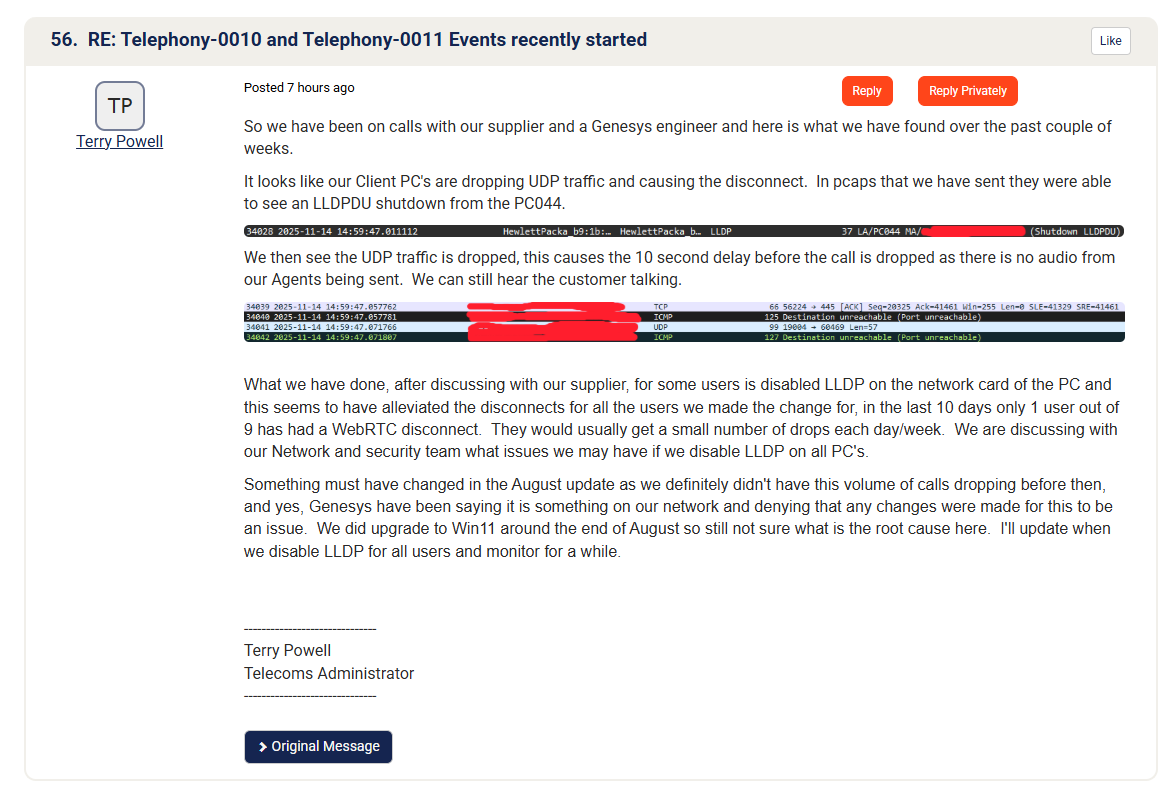Click the TP avatar icon
Screen dimensions: 1172x790
[x=120, y=106]
